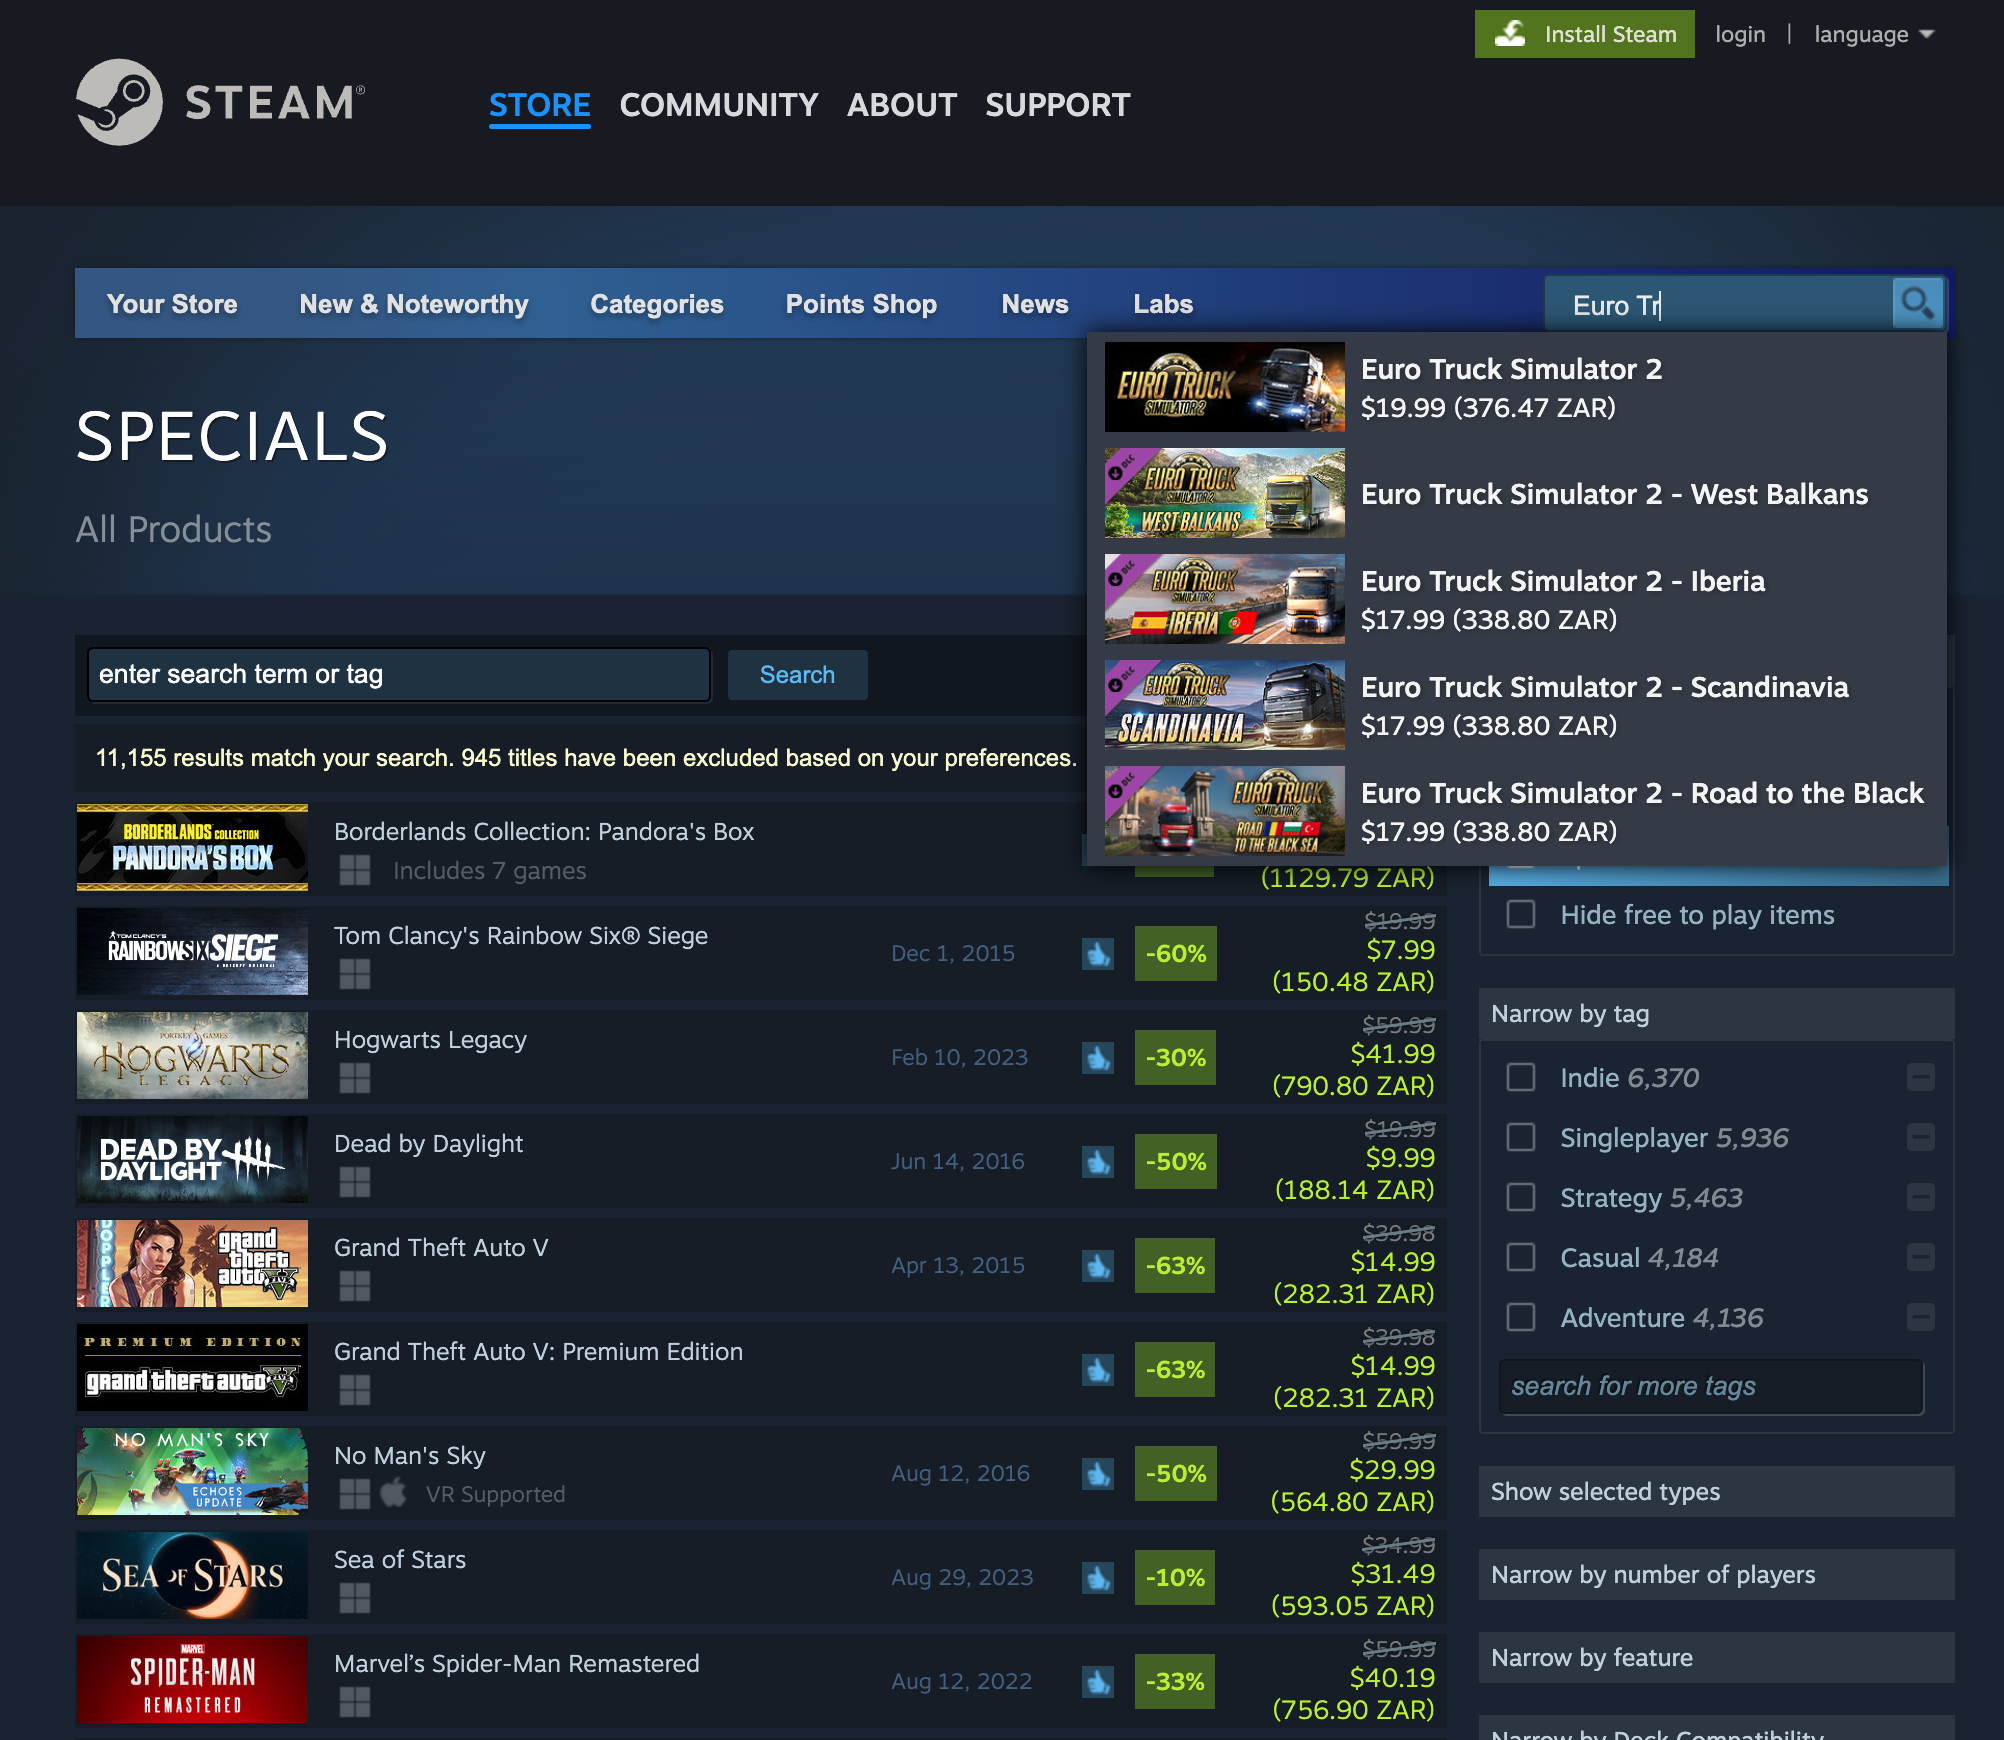Viewport: 2004px width, 1740px height.
Task: Click the thumbs-up review icon for Dead by Daylight
Action: tap(1098, 1161)
